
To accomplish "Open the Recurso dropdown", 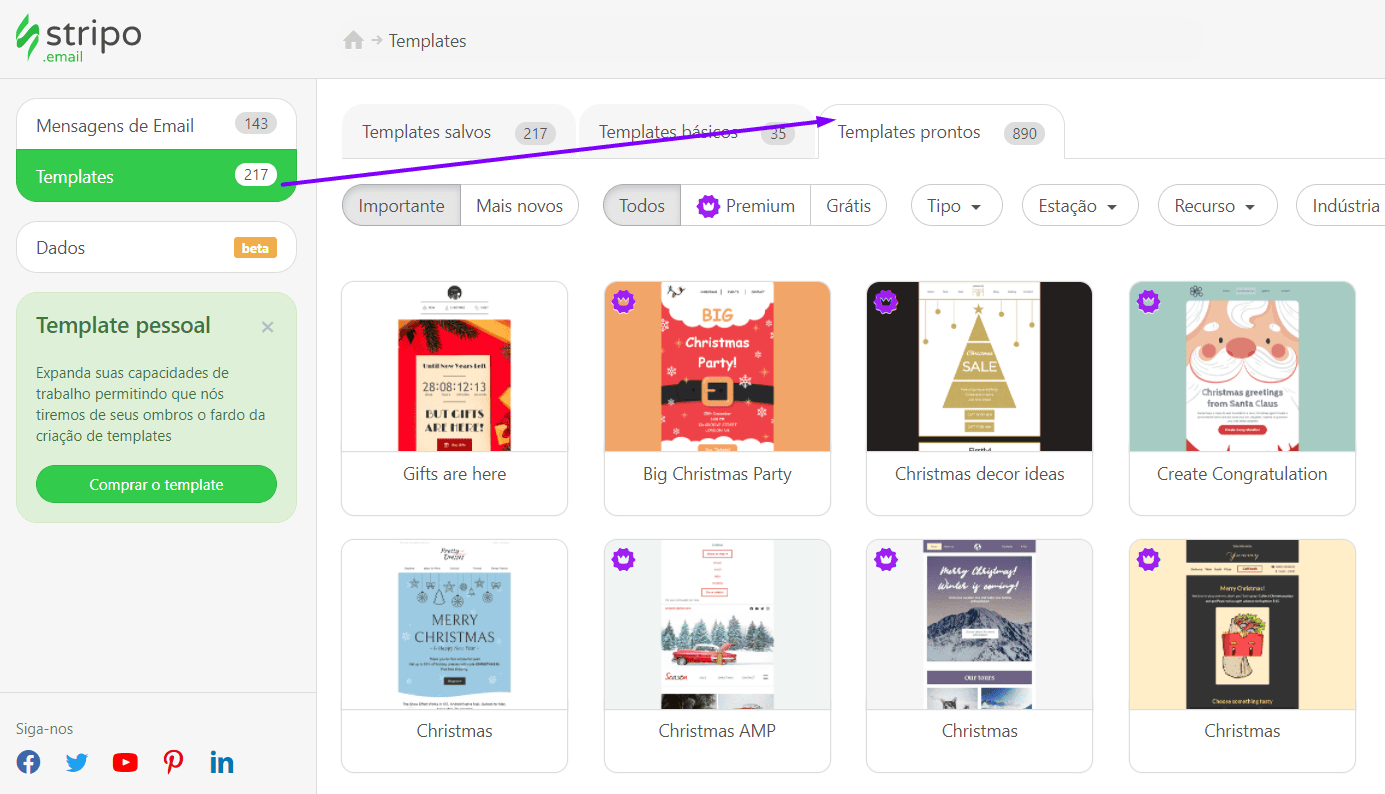I will (1217, 205).
